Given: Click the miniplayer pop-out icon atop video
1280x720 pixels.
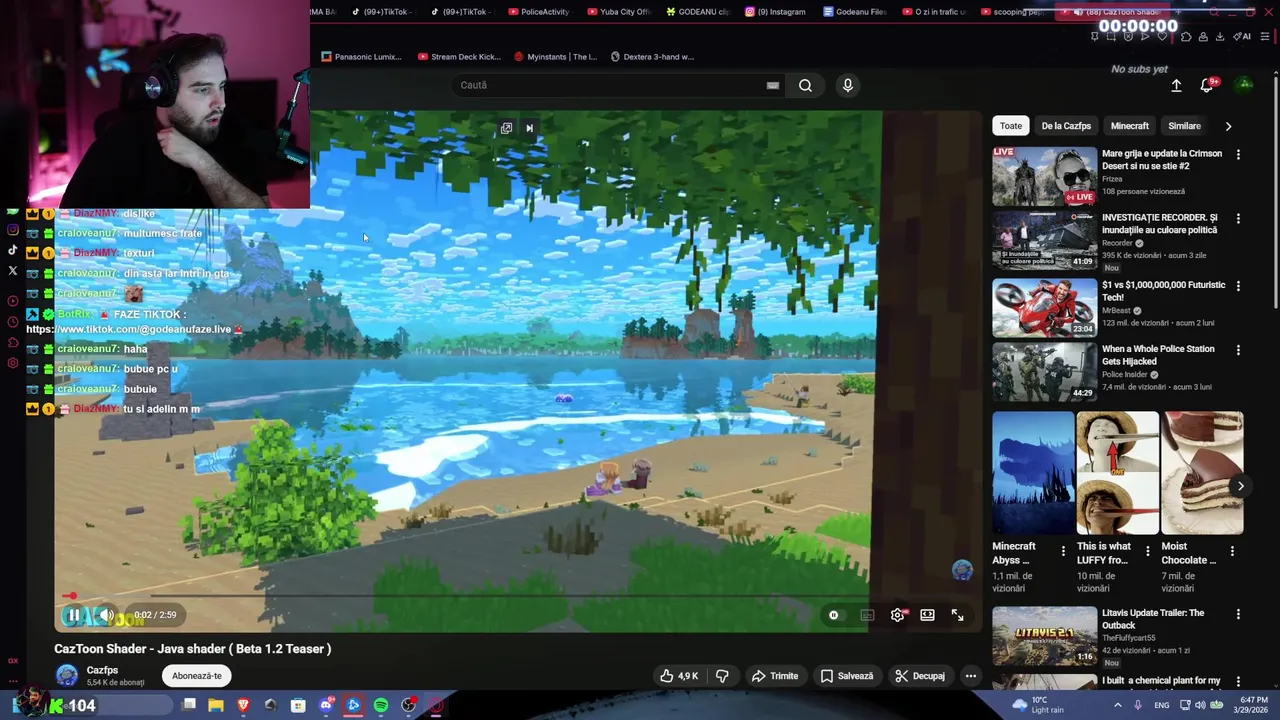Looking at the screenshot, I should [x=506, y=128].
